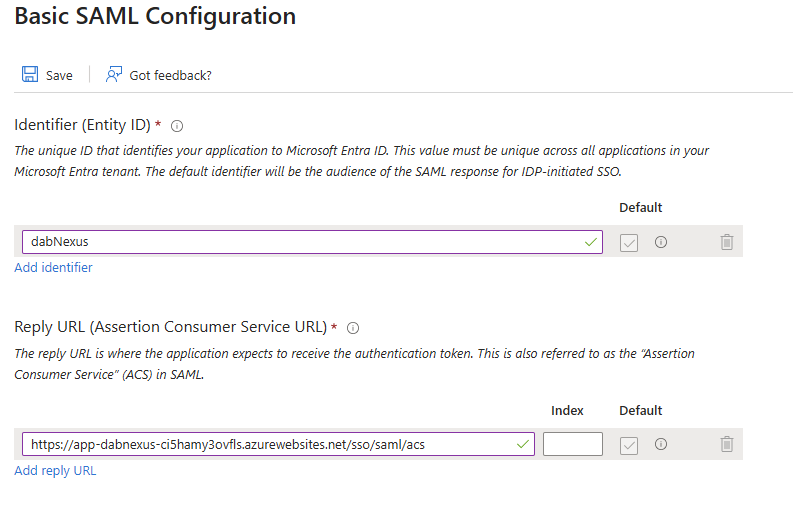
Task: Click the Save floppy disk icon
Action: tap(29, 75)
